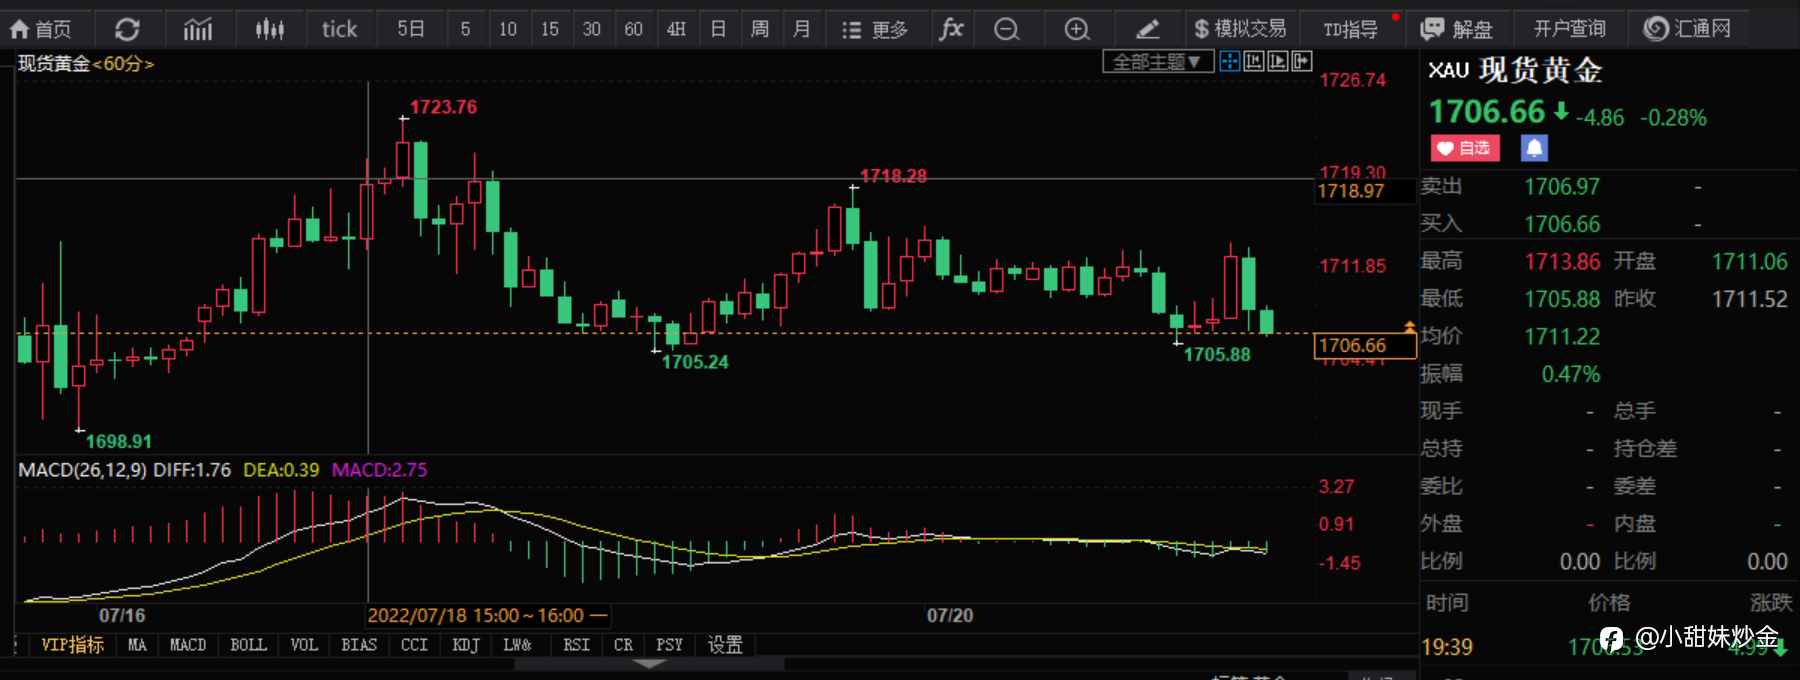Select the 5日 timeframe

tap(411, 29)
